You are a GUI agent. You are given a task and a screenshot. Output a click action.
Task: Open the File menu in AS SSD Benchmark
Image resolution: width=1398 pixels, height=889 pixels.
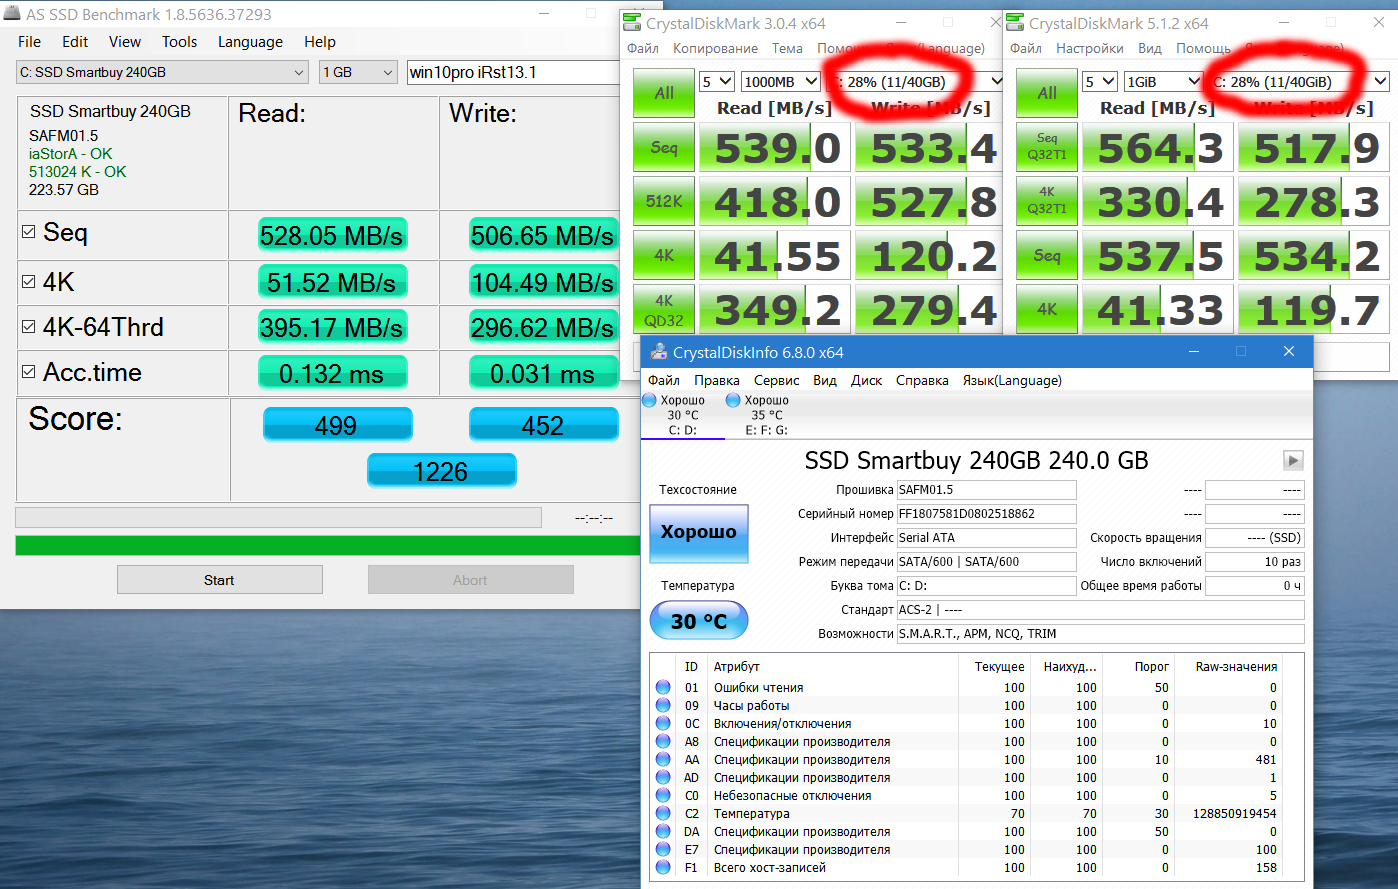coord(30,42)
